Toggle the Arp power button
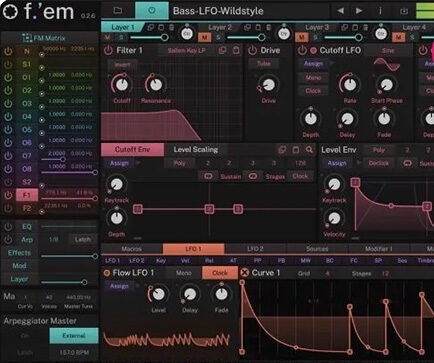 click(8, 240)
